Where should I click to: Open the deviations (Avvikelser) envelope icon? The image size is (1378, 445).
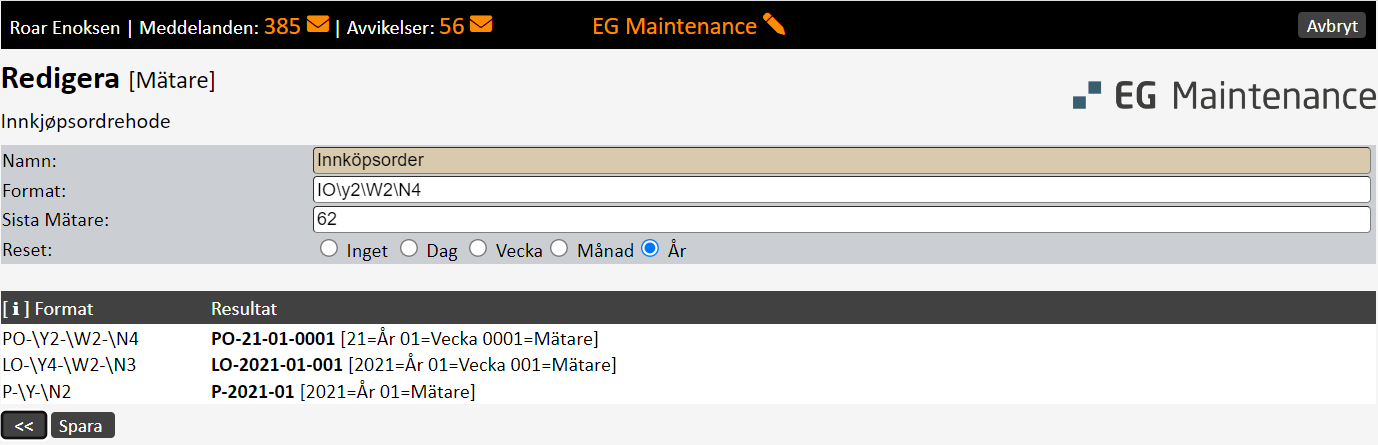pos(481,25)
